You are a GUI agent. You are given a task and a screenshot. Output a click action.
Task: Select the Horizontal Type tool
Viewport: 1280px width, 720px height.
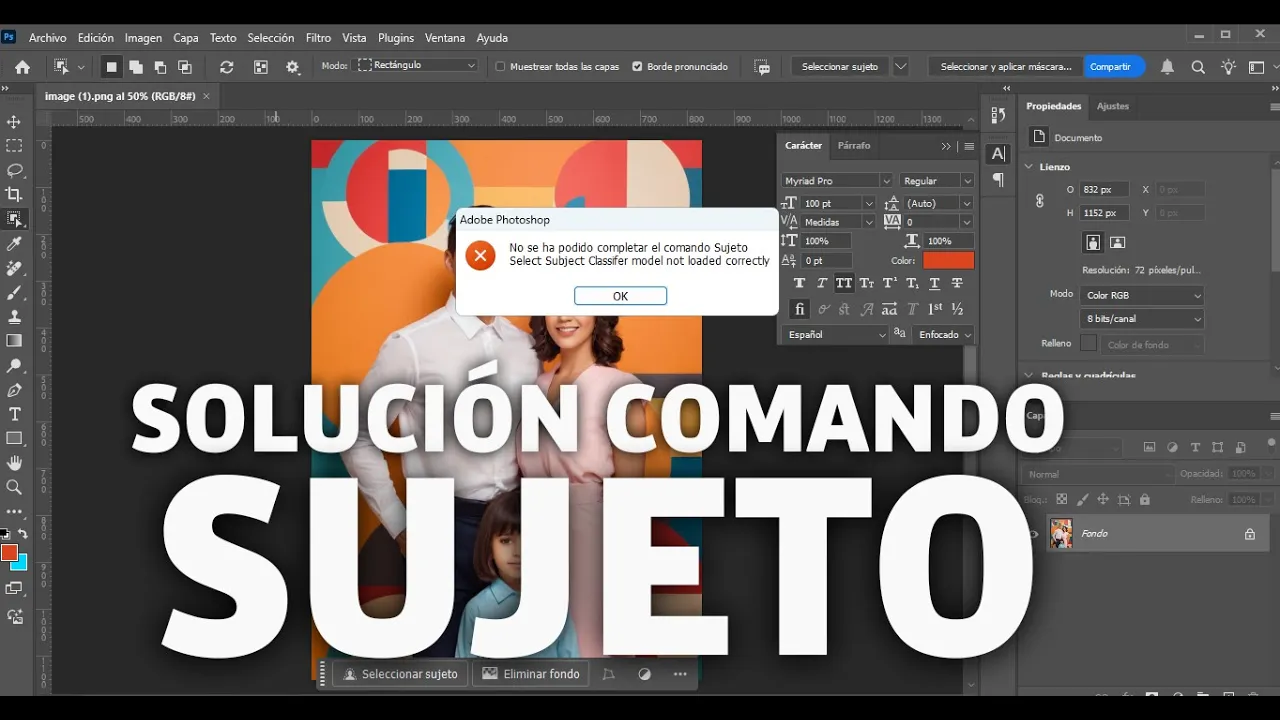(x=14, y=414)
